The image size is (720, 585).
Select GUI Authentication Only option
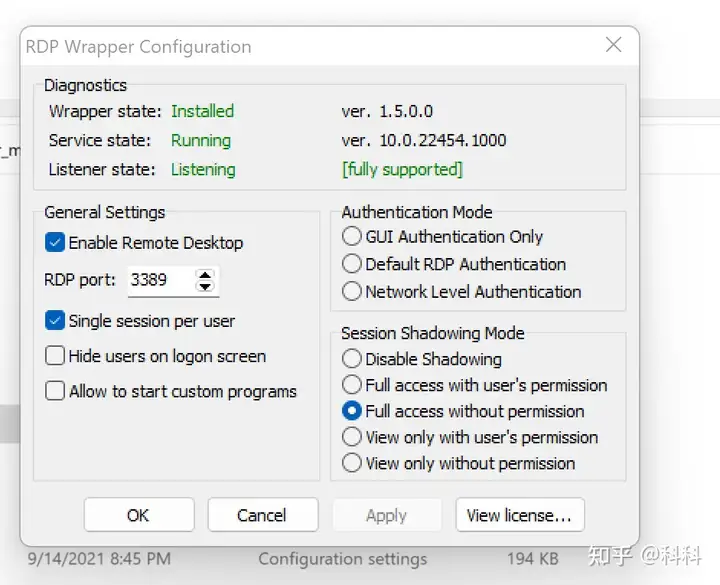point(352,236)
